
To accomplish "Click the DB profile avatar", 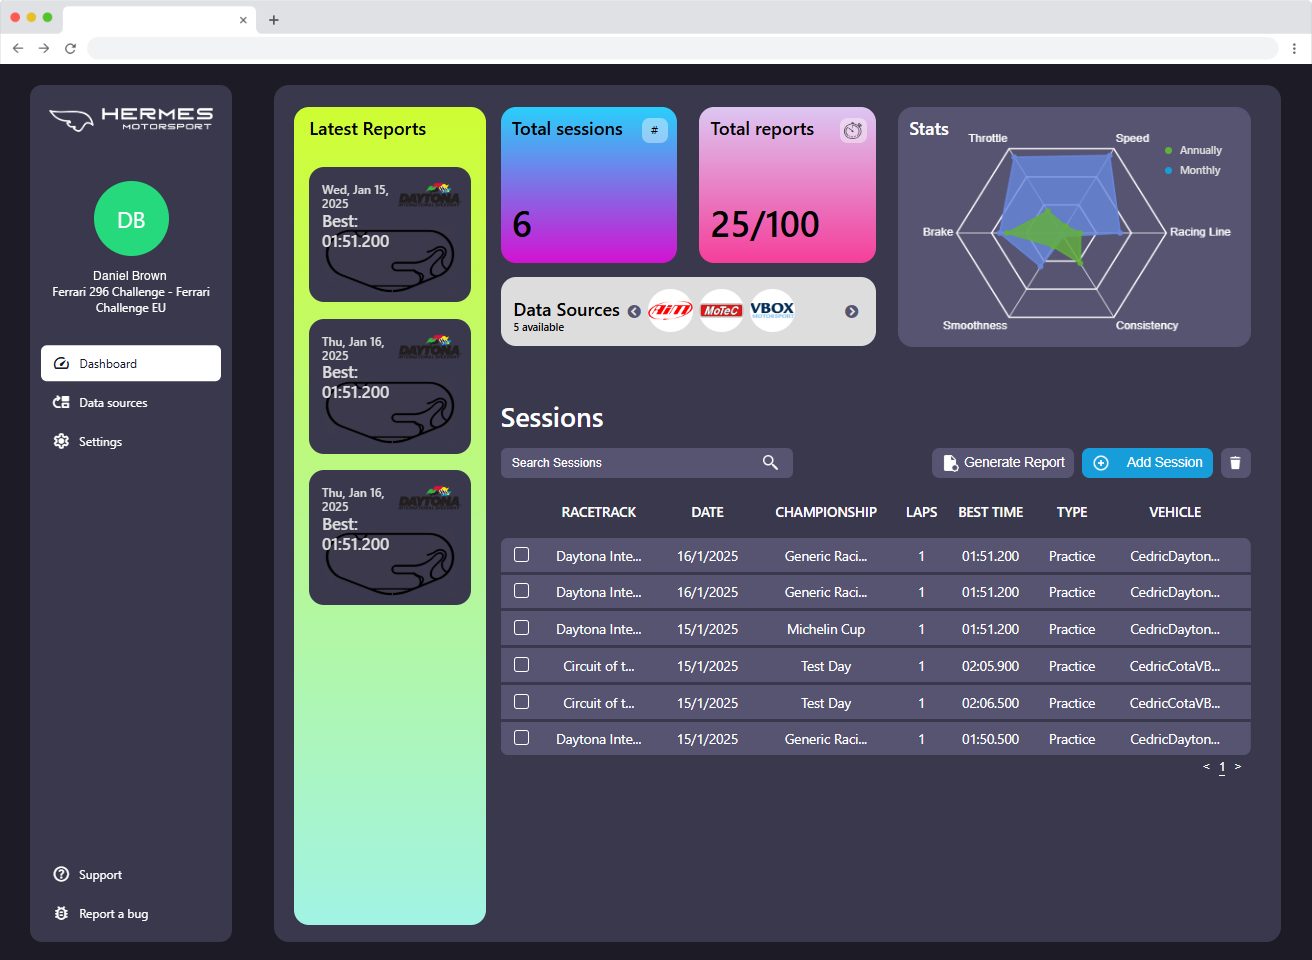I will tap(131, 219).
